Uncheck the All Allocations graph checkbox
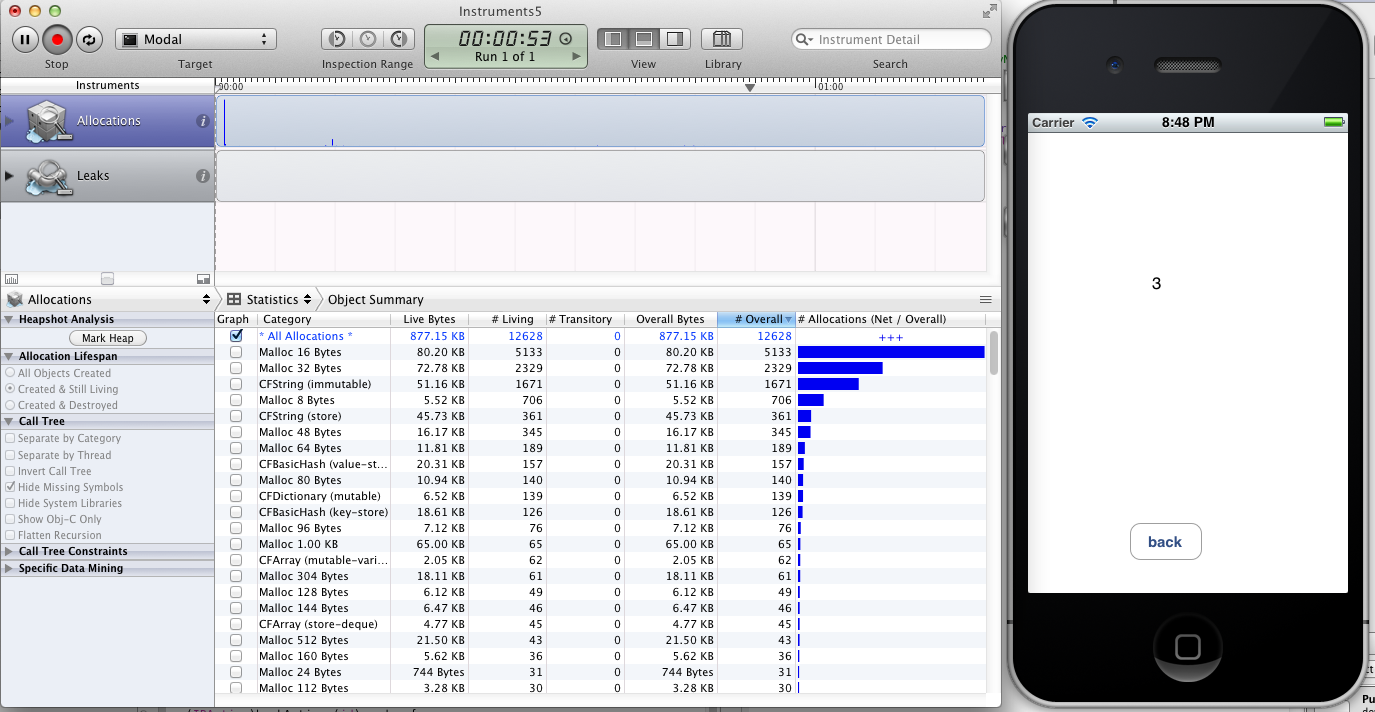 [x=236, y=336]
